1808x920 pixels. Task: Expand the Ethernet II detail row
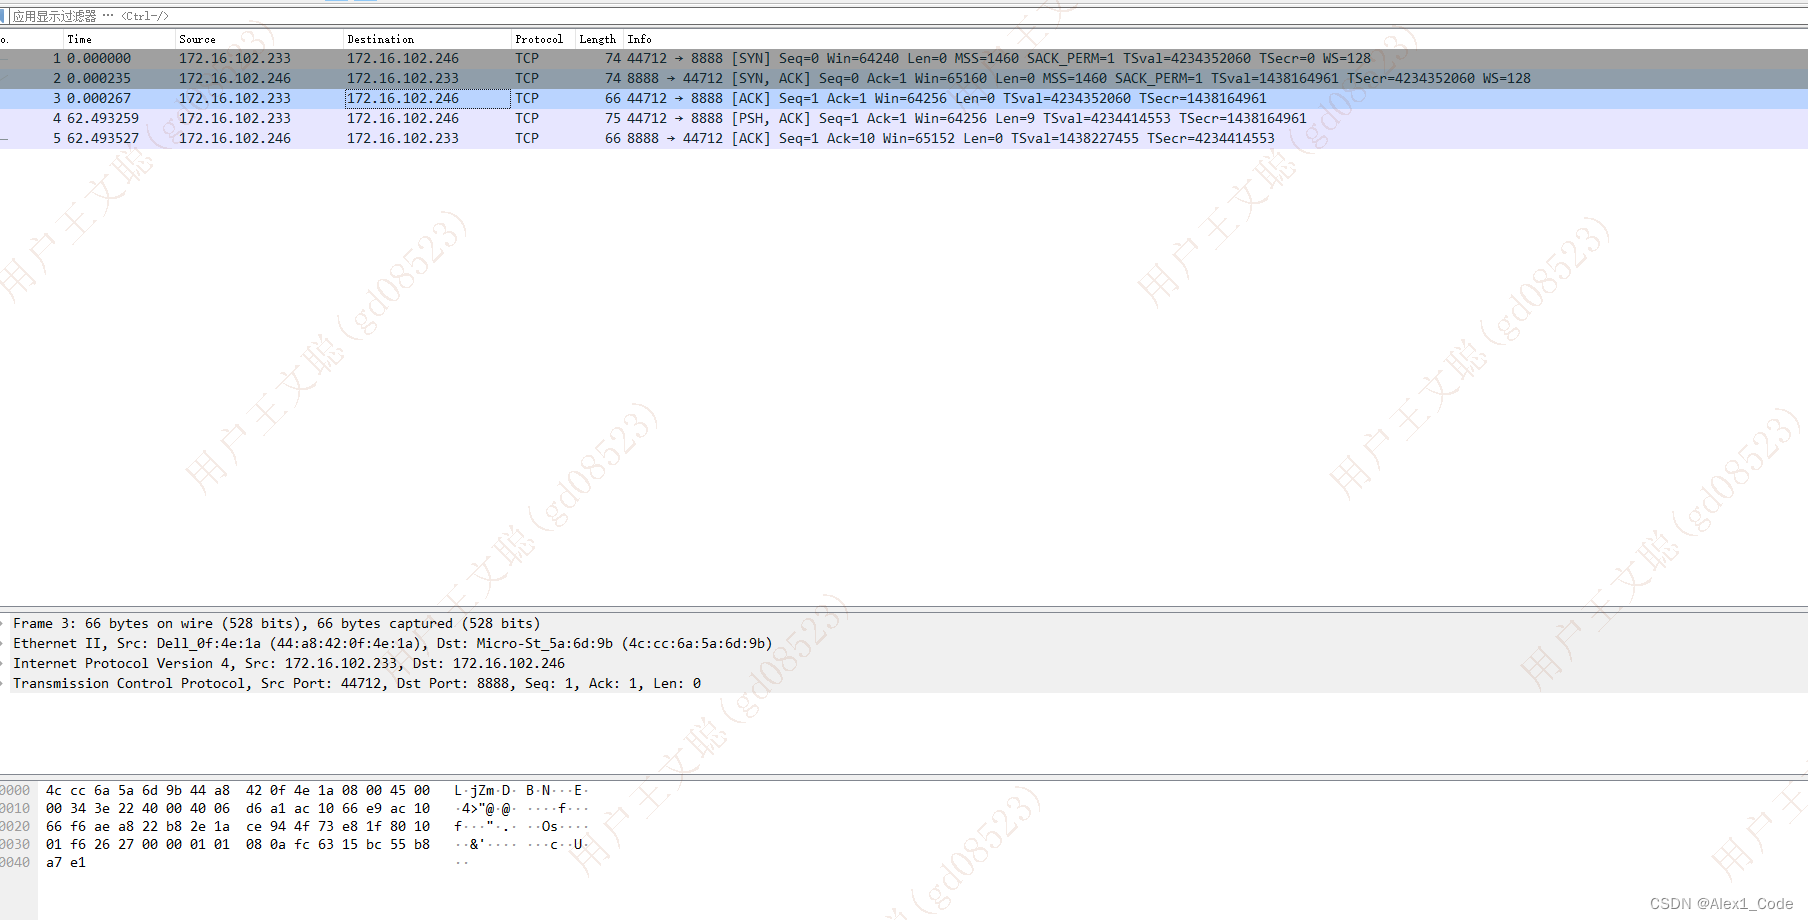pyautogui.click(x=4, y=644)
